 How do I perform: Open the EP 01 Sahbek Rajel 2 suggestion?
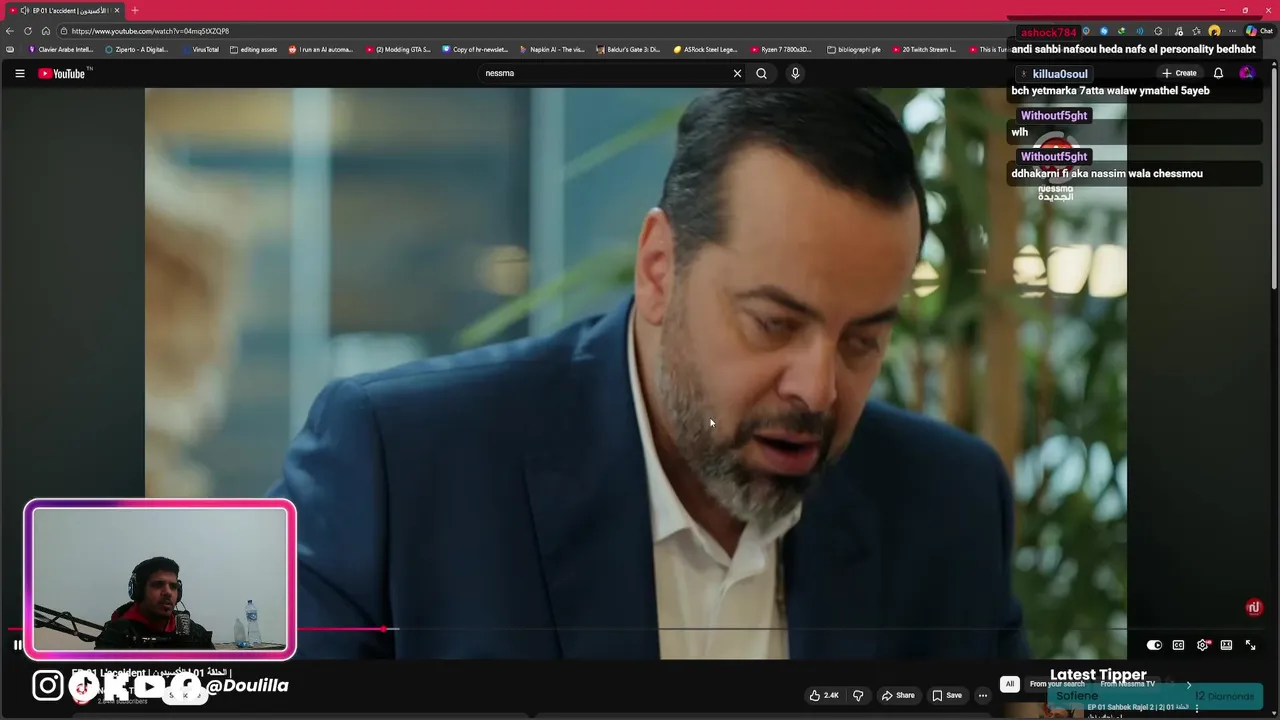tap(1138, 708)
